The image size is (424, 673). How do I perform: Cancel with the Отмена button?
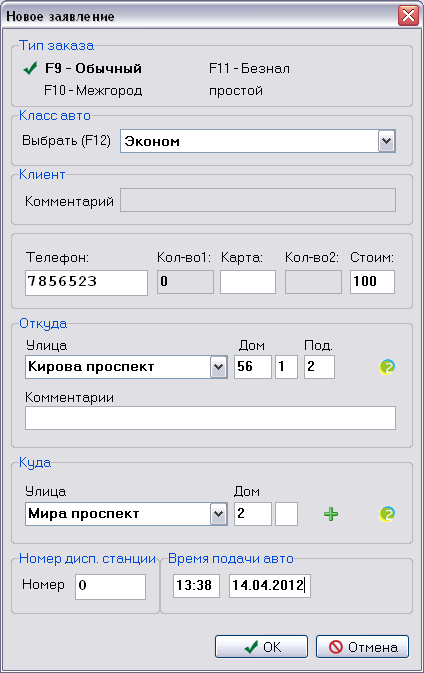click(362, 647)
